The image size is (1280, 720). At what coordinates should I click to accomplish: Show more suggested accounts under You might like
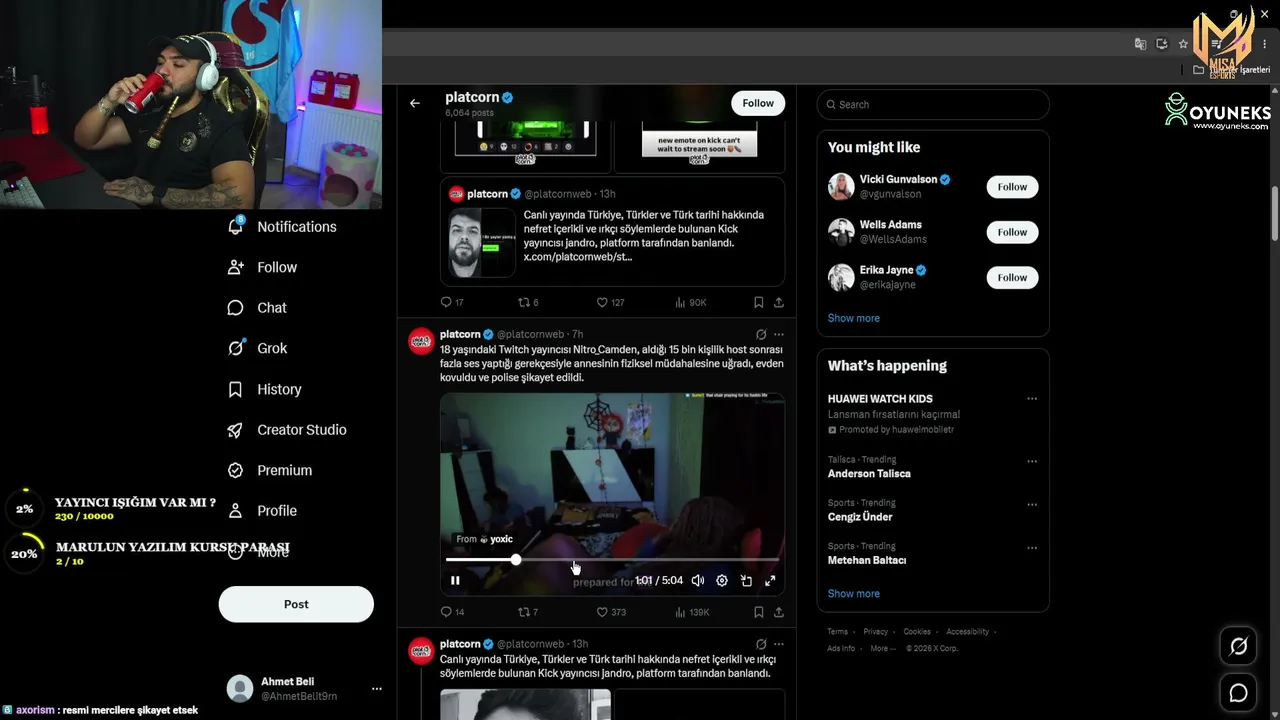pyautogui.click(x=854, y=318)
